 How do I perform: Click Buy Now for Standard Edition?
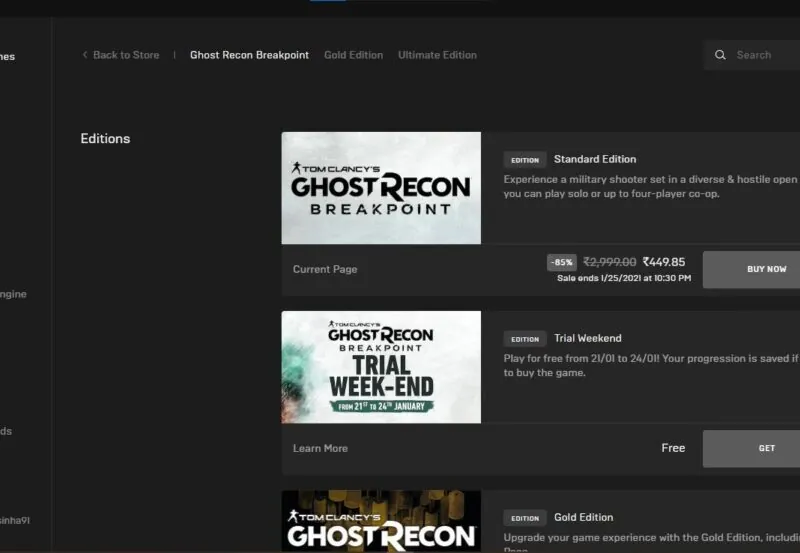tap(751, 269)
